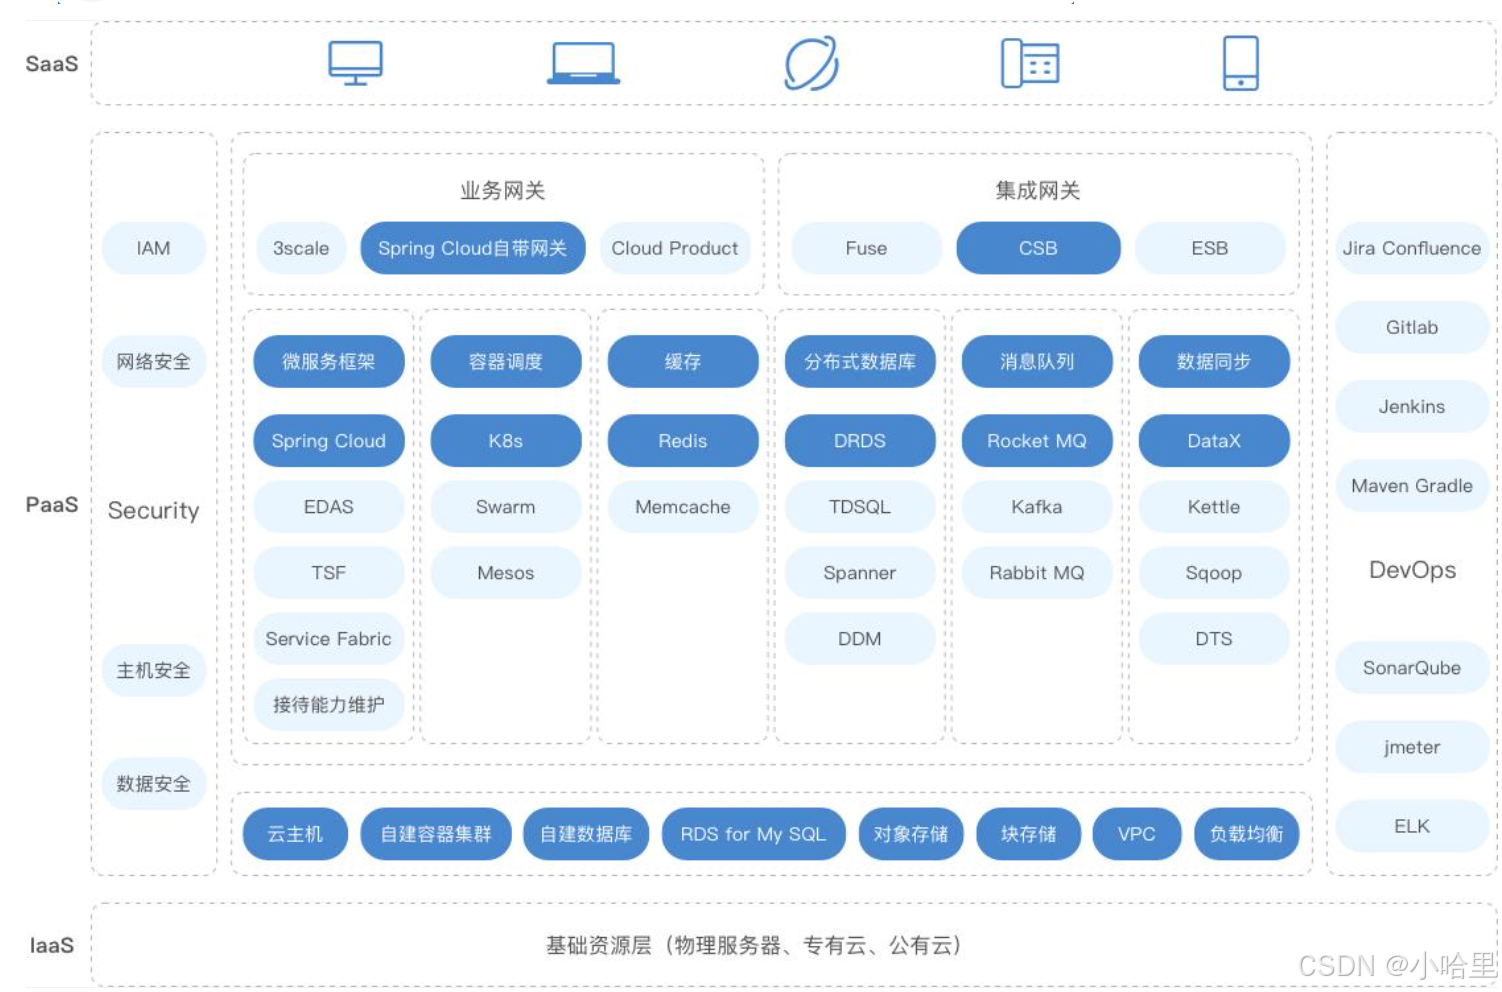
Task: Click the Rabbit MQ pill
Action: pyautogui.click(x=1037, y=573)
